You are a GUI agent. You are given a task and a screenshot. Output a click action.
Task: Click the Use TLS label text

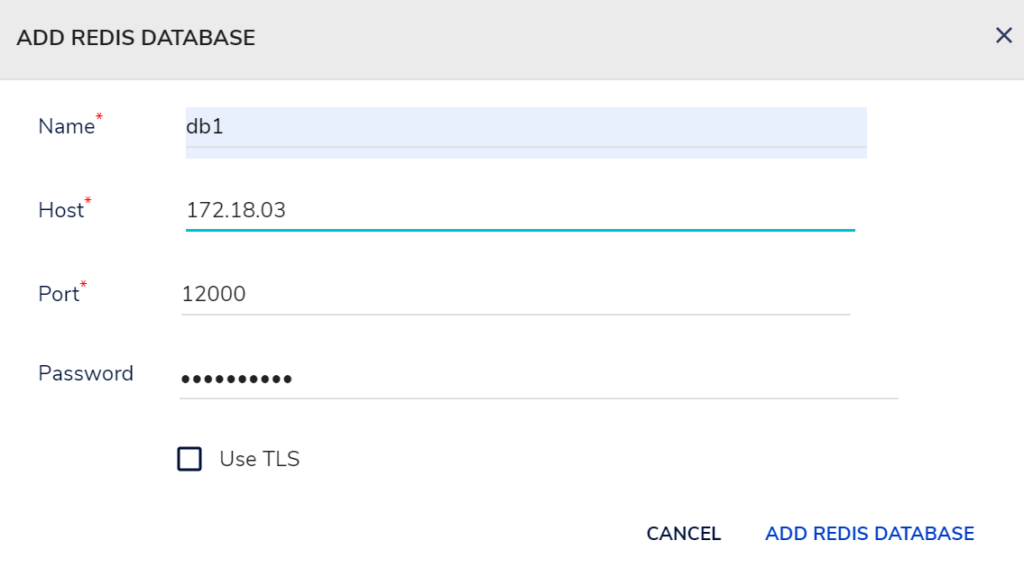pyautogui.click(x=259, y=459)
